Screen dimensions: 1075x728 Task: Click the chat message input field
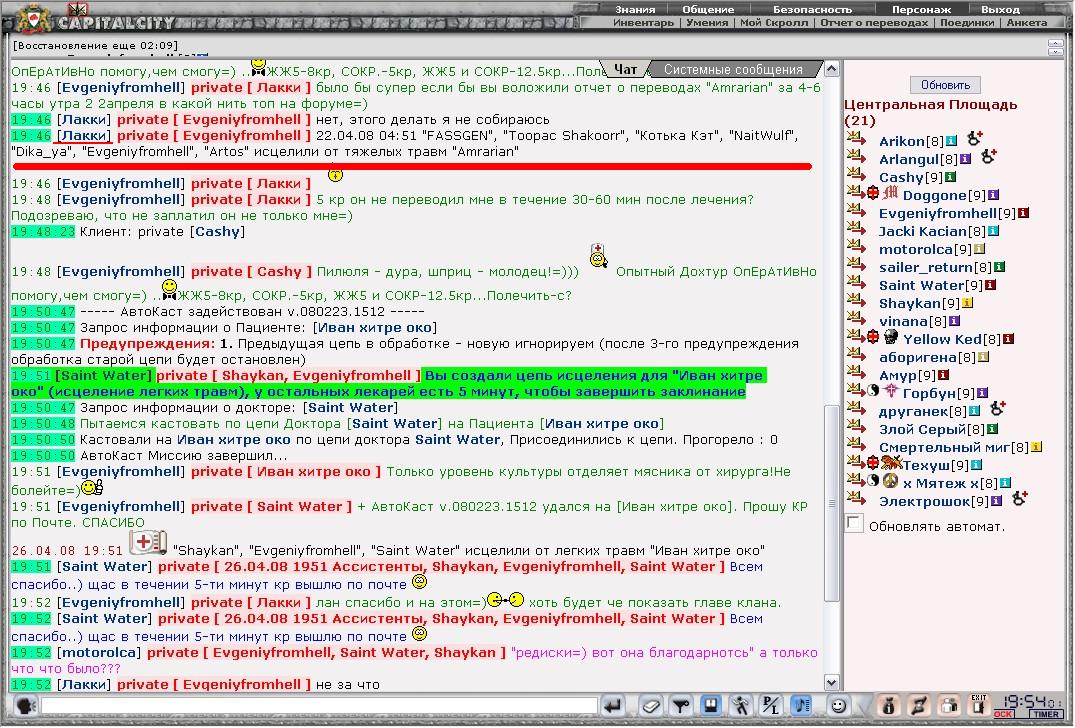[319, 705]
